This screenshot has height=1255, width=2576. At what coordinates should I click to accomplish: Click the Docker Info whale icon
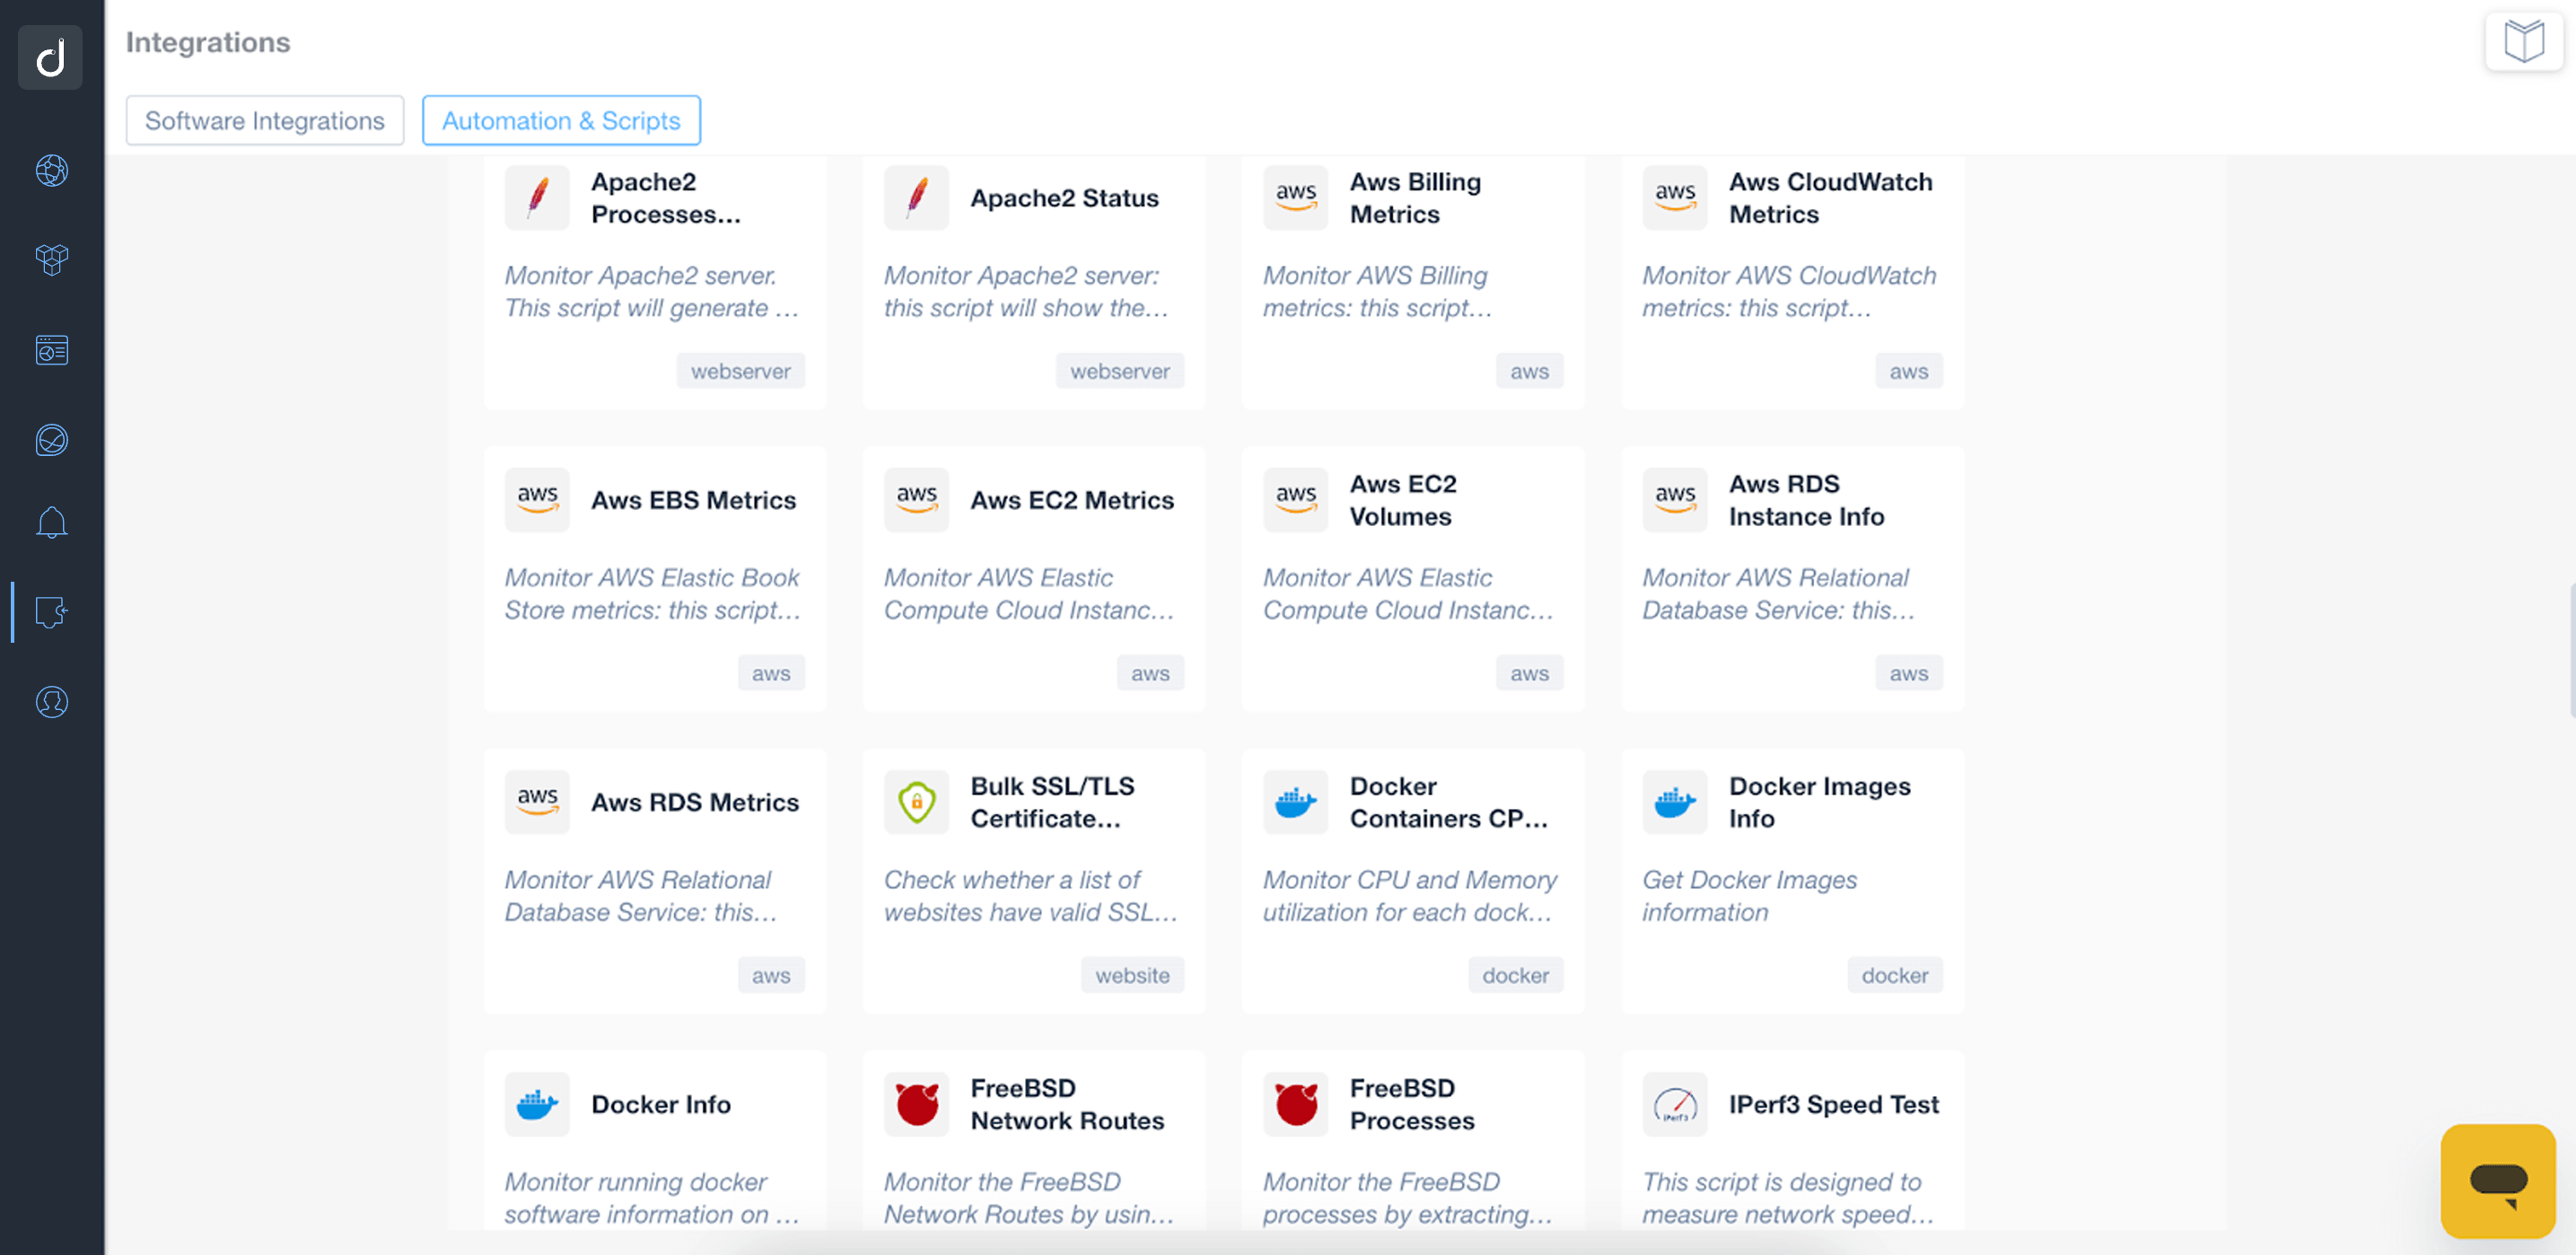(537, 1104)
